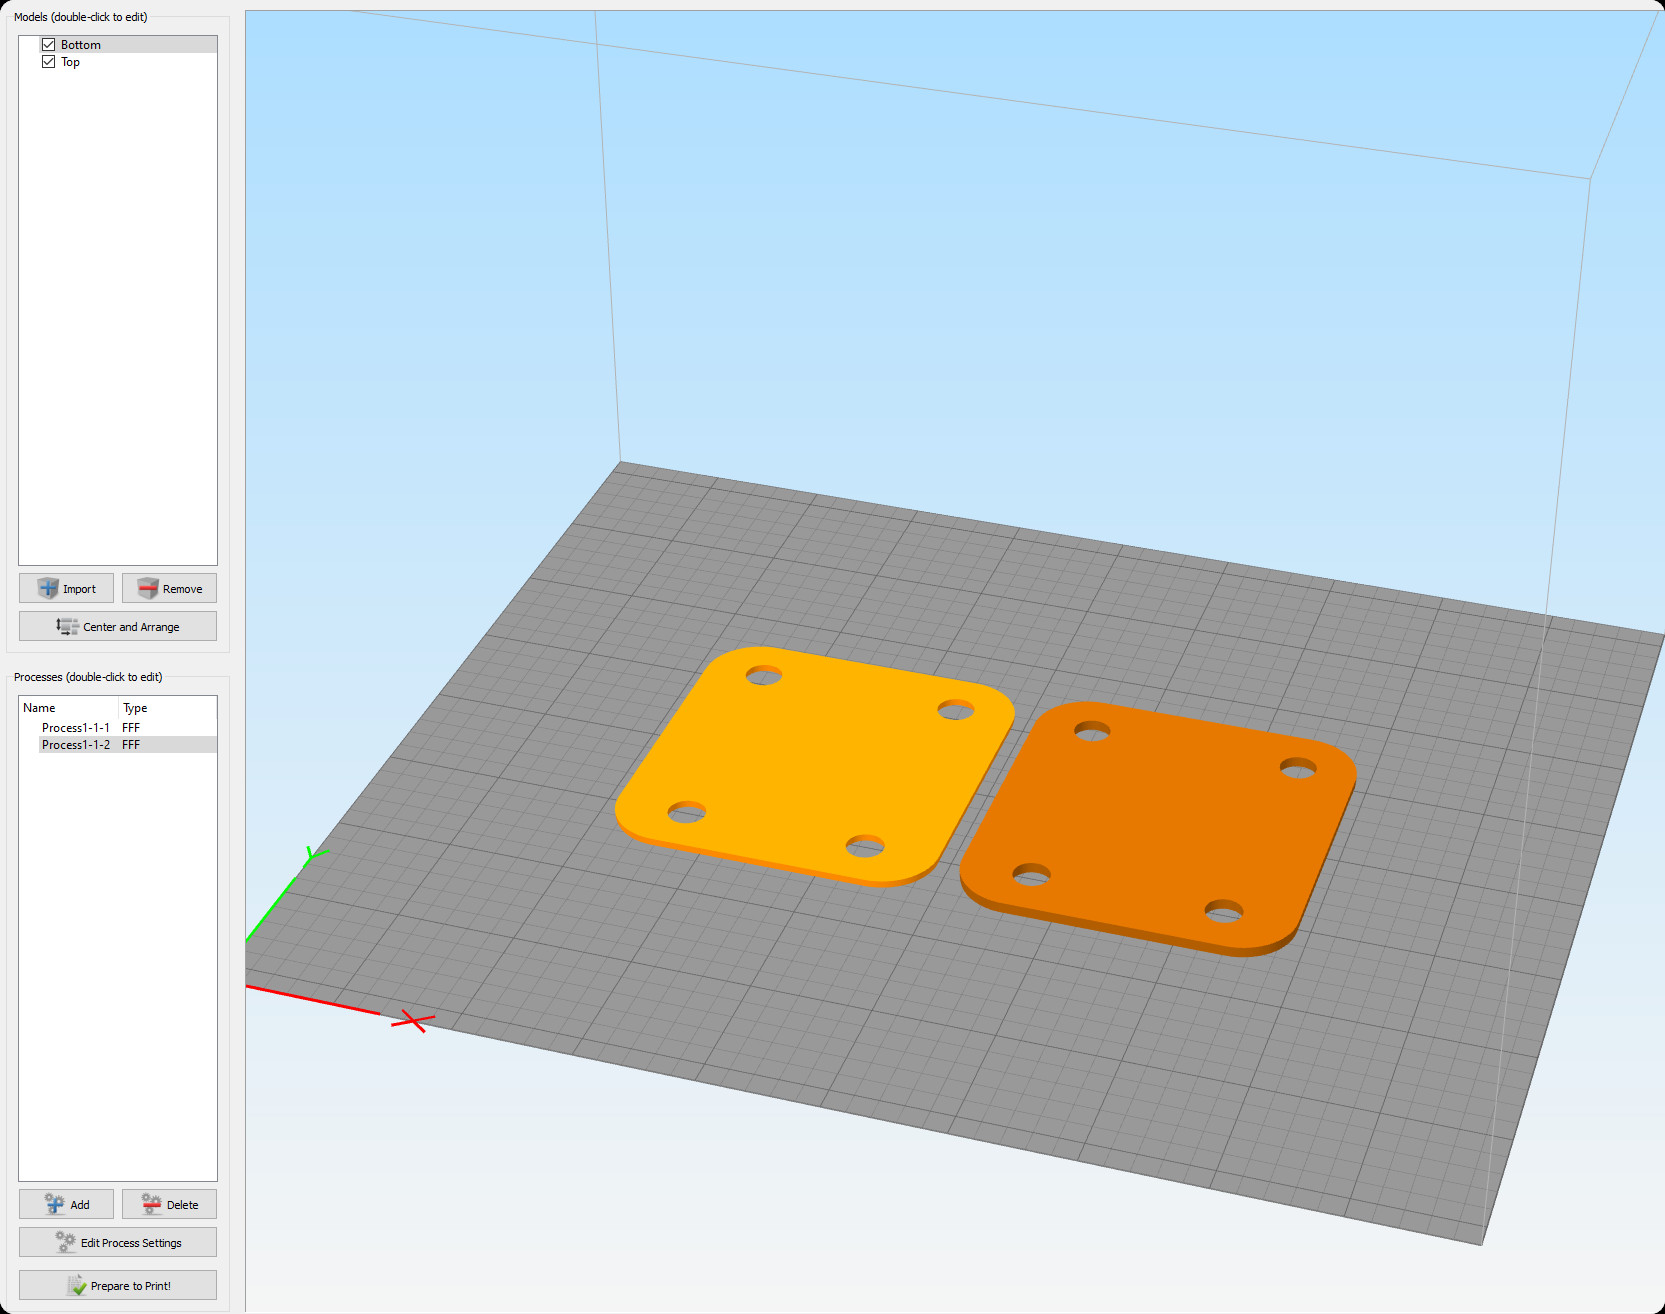The width and height of the screenshot is (1665, 1314).
Task: Click Prepare to Print button
Action: [x=118, y=1285]
